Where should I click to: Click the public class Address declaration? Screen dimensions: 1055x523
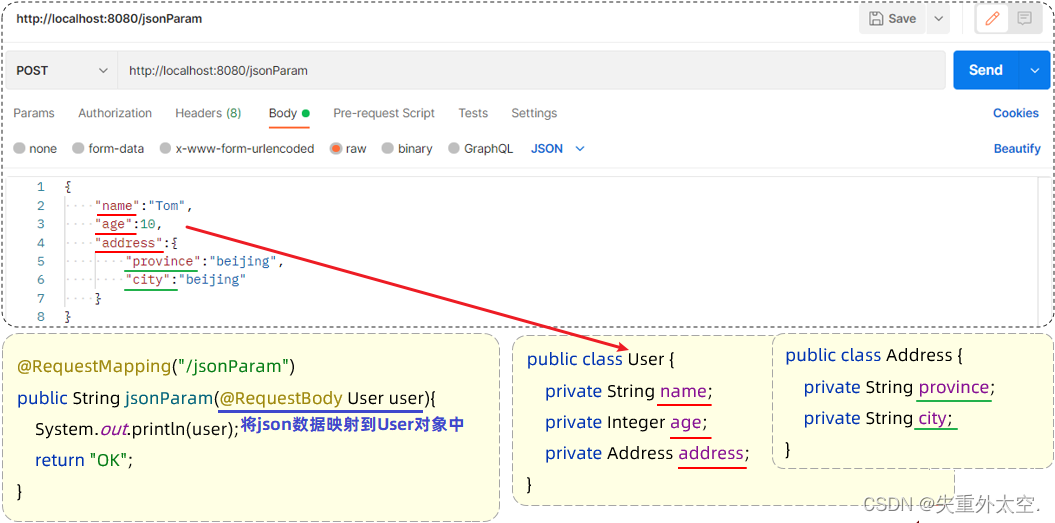coord(874,355)
